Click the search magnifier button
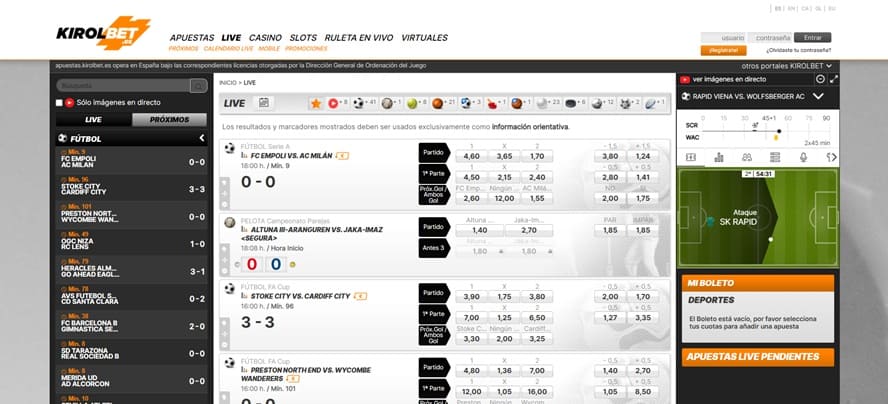 [198, 86]
